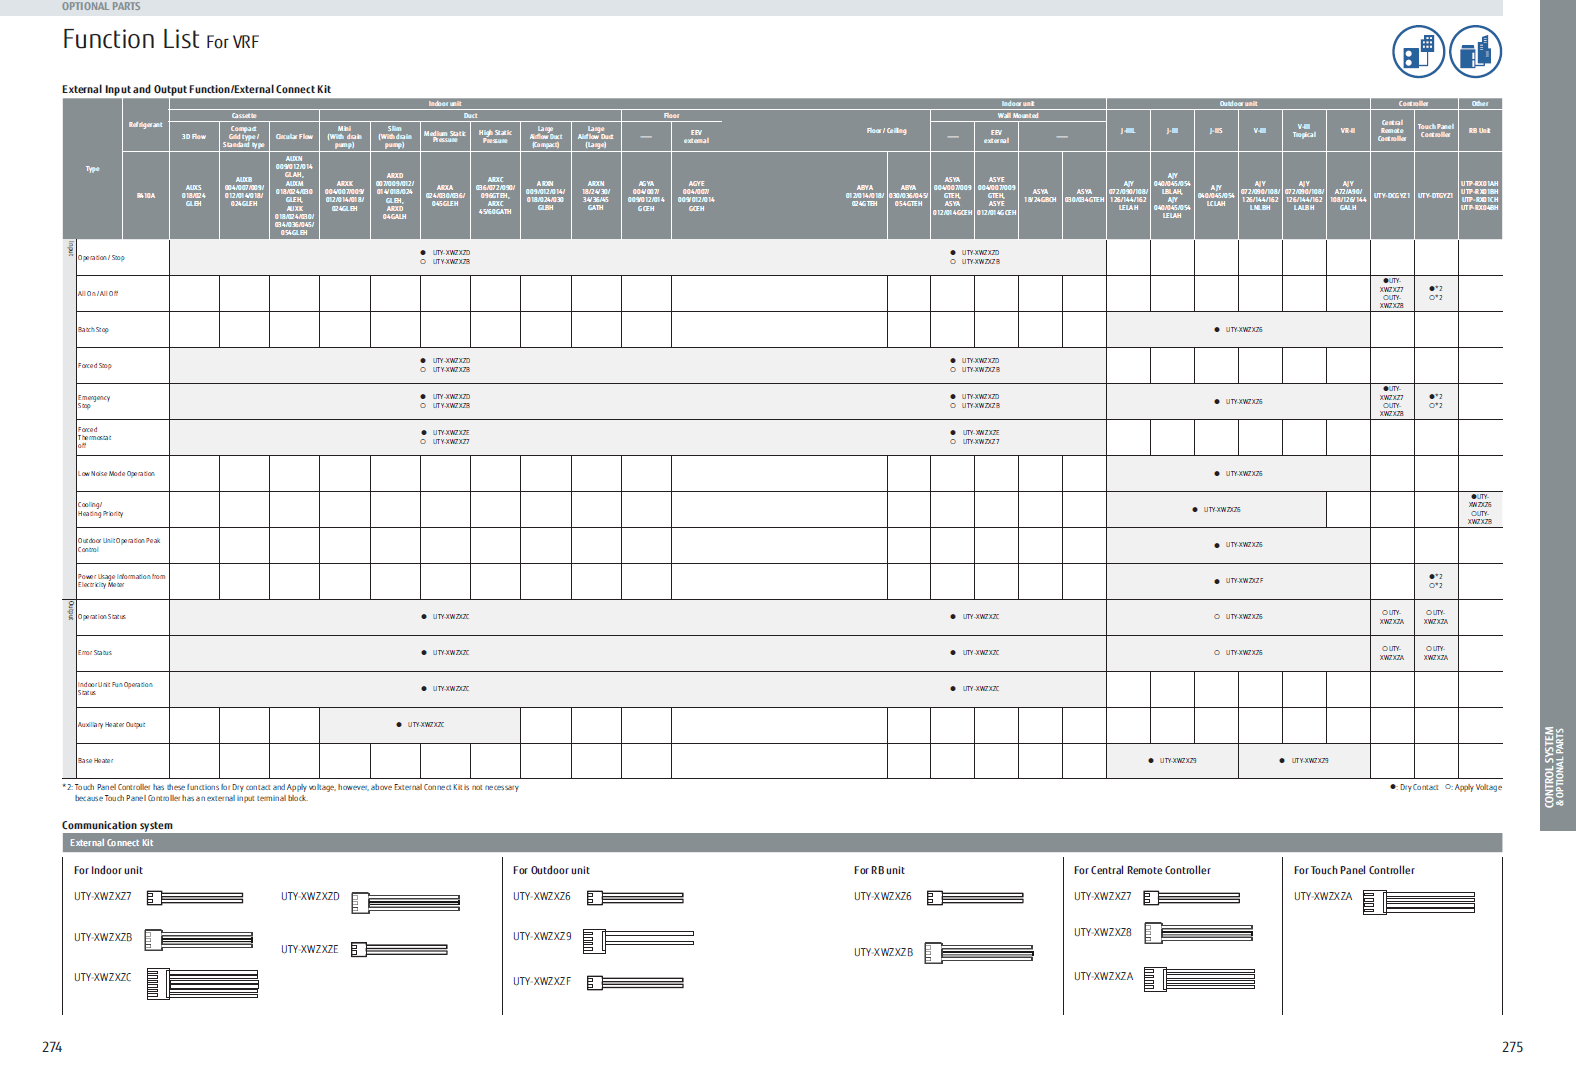This screenshot has height=1080, width=1576.
Task: Click the 'For Indoor unit' subheading
Action: click(x=108, y=870)
